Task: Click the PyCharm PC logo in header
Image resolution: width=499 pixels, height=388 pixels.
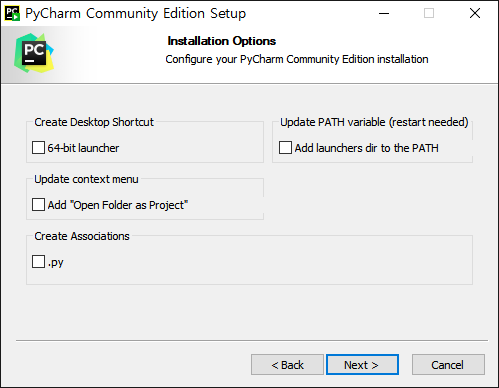Action: pos(34,53)
